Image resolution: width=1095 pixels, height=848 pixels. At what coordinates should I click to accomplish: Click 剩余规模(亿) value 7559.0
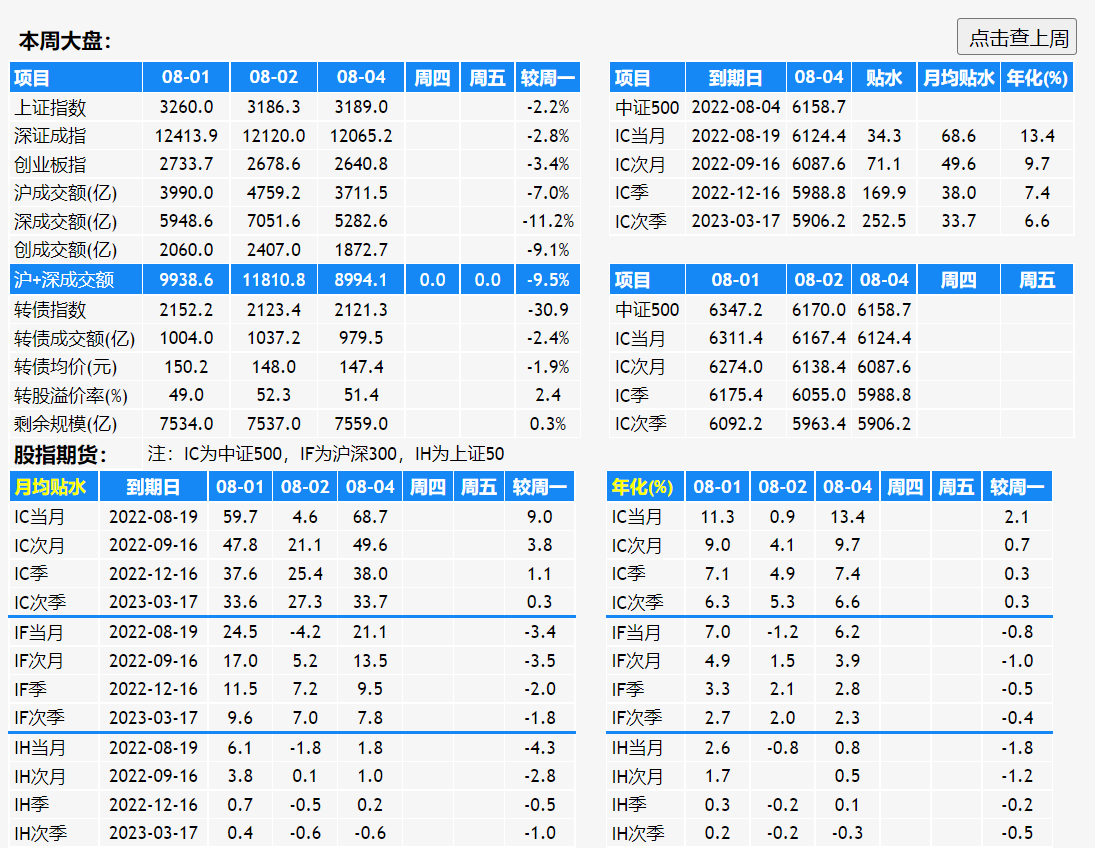tap(361, 424)
